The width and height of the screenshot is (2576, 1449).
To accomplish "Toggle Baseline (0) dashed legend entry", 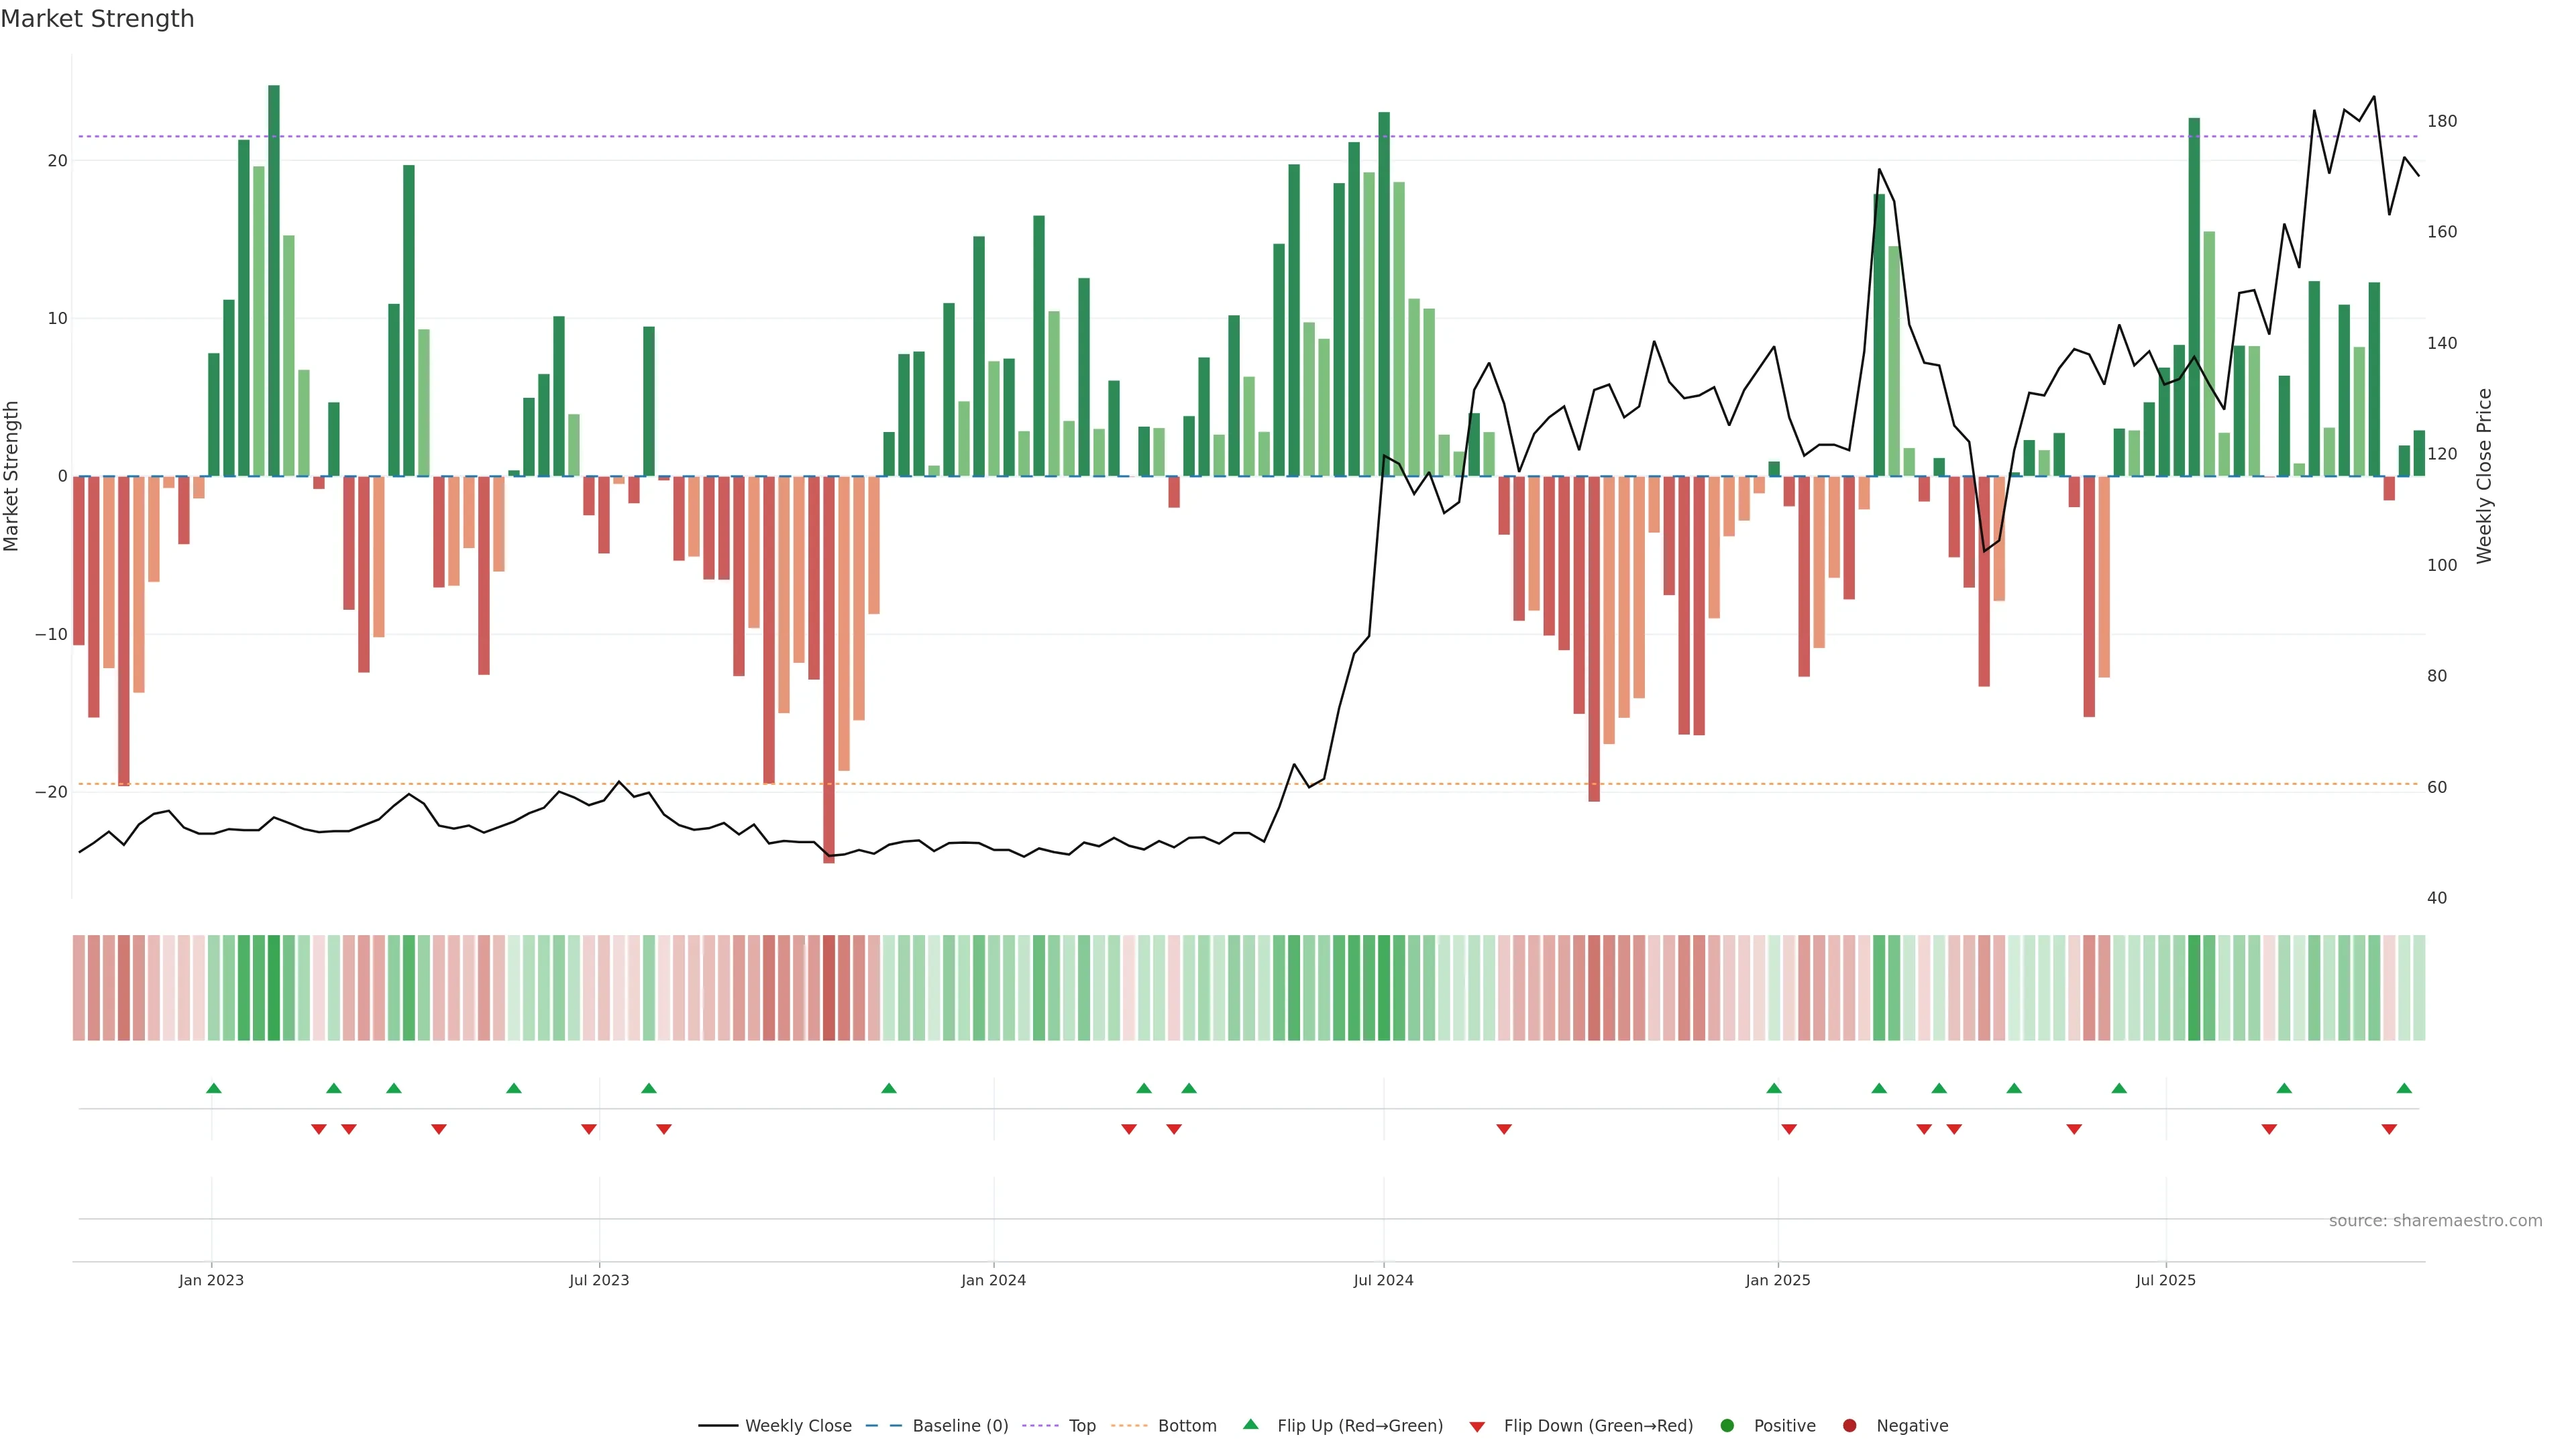I will click(x=883, y=1426).
